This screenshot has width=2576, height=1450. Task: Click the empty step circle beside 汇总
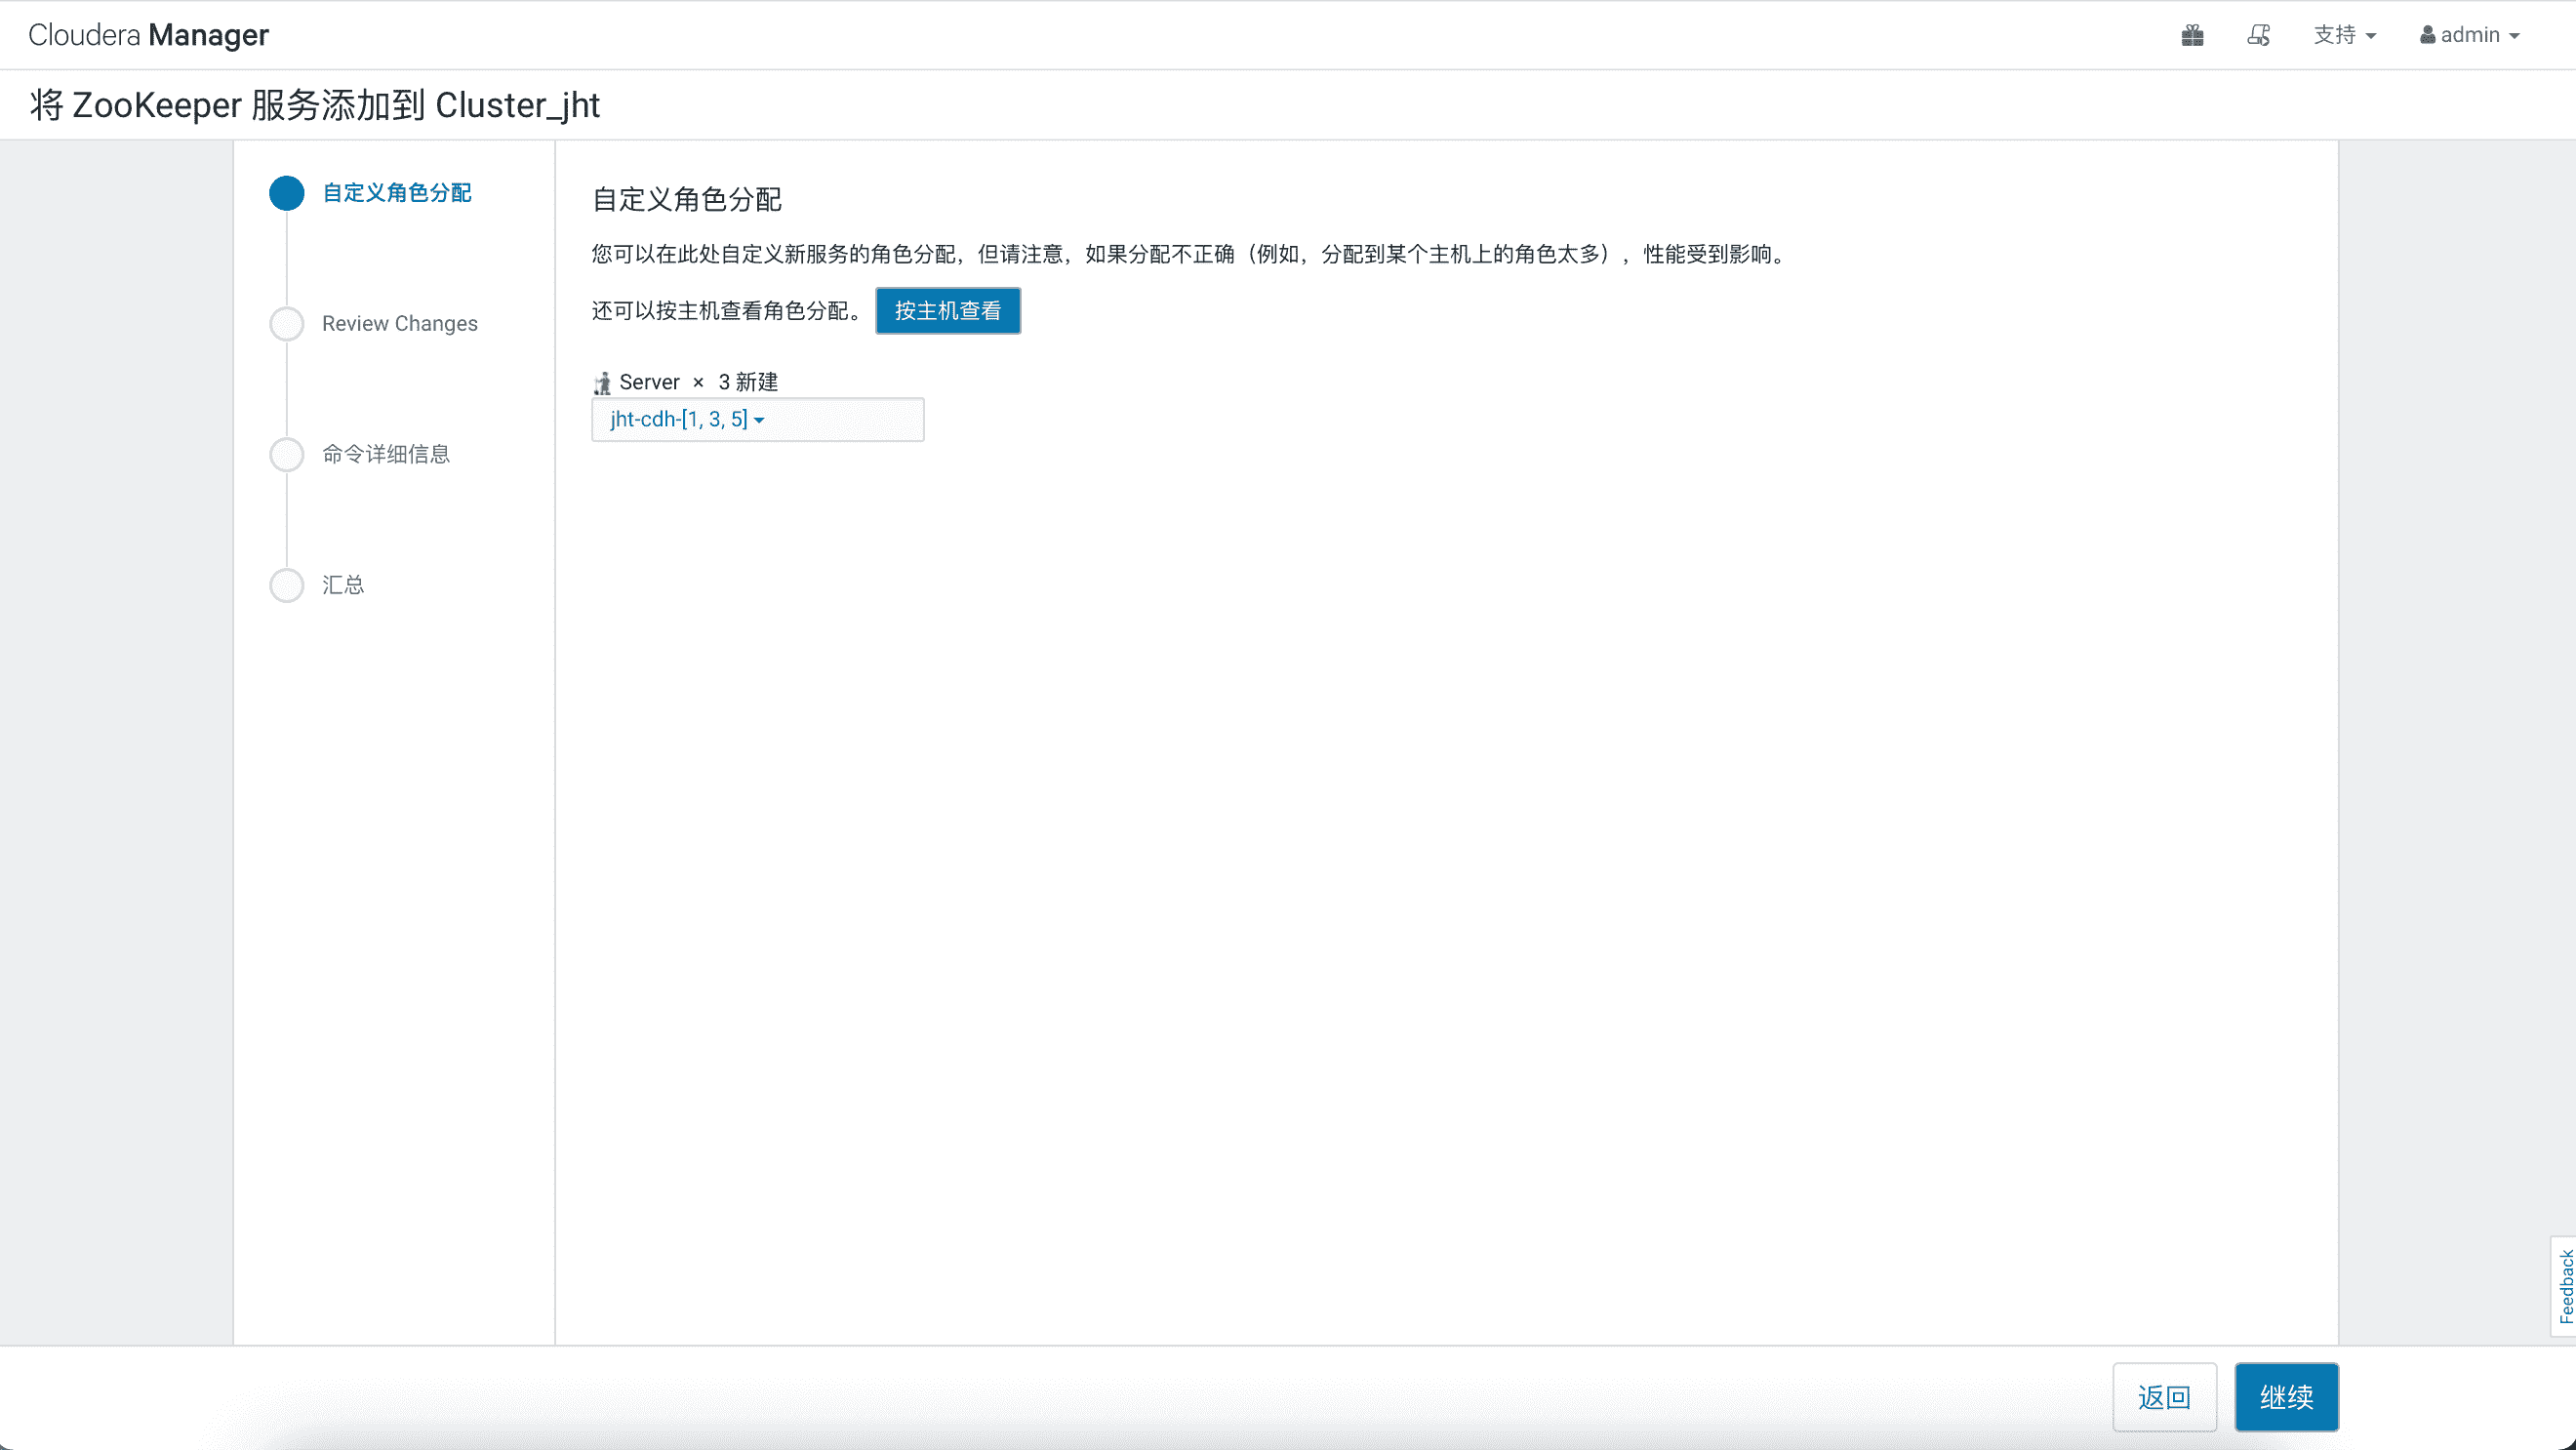click(x=287, y=585)
